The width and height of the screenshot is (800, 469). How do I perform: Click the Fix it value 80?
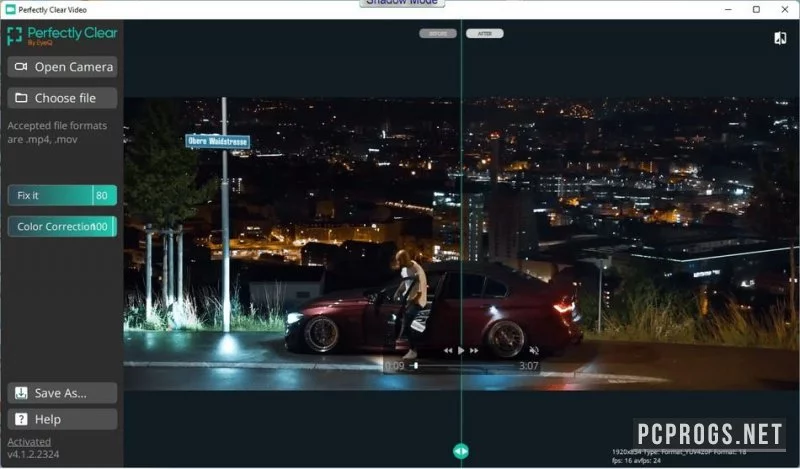[x=102, y=195]
